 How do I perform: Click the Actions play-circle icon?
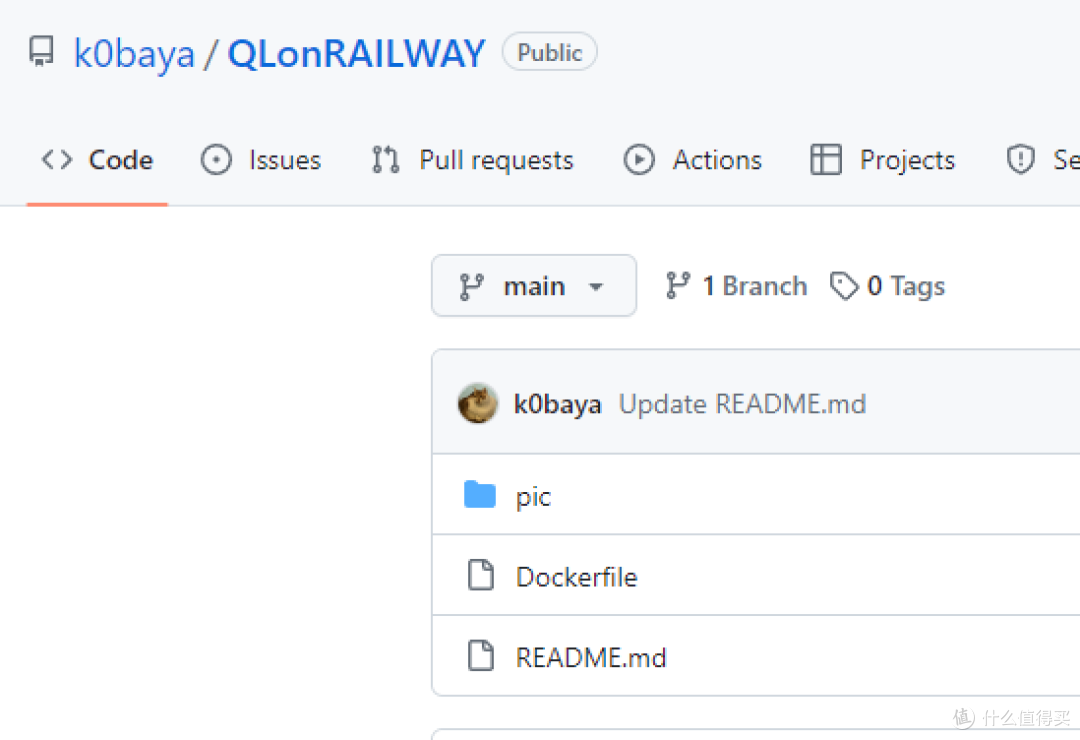point(639,159)
